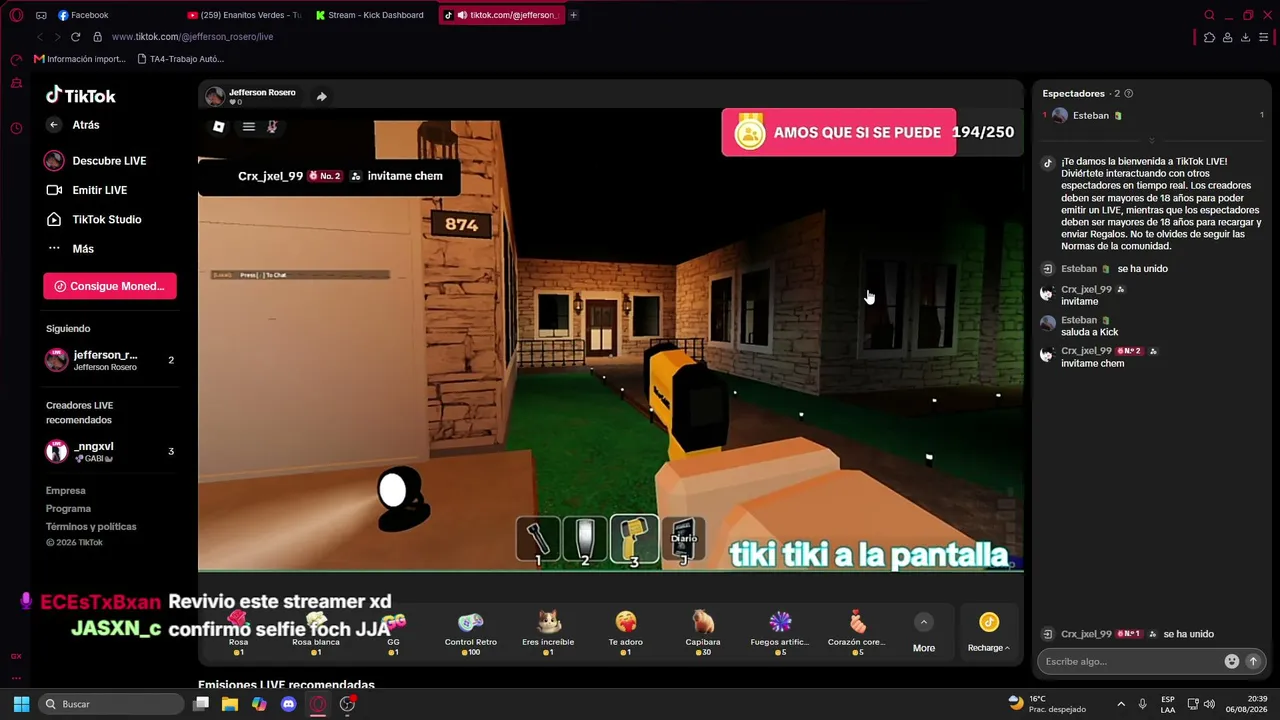Open the Programa footer link
Viewport: 1280px width, 720px height.
click(x=68, y=509)
